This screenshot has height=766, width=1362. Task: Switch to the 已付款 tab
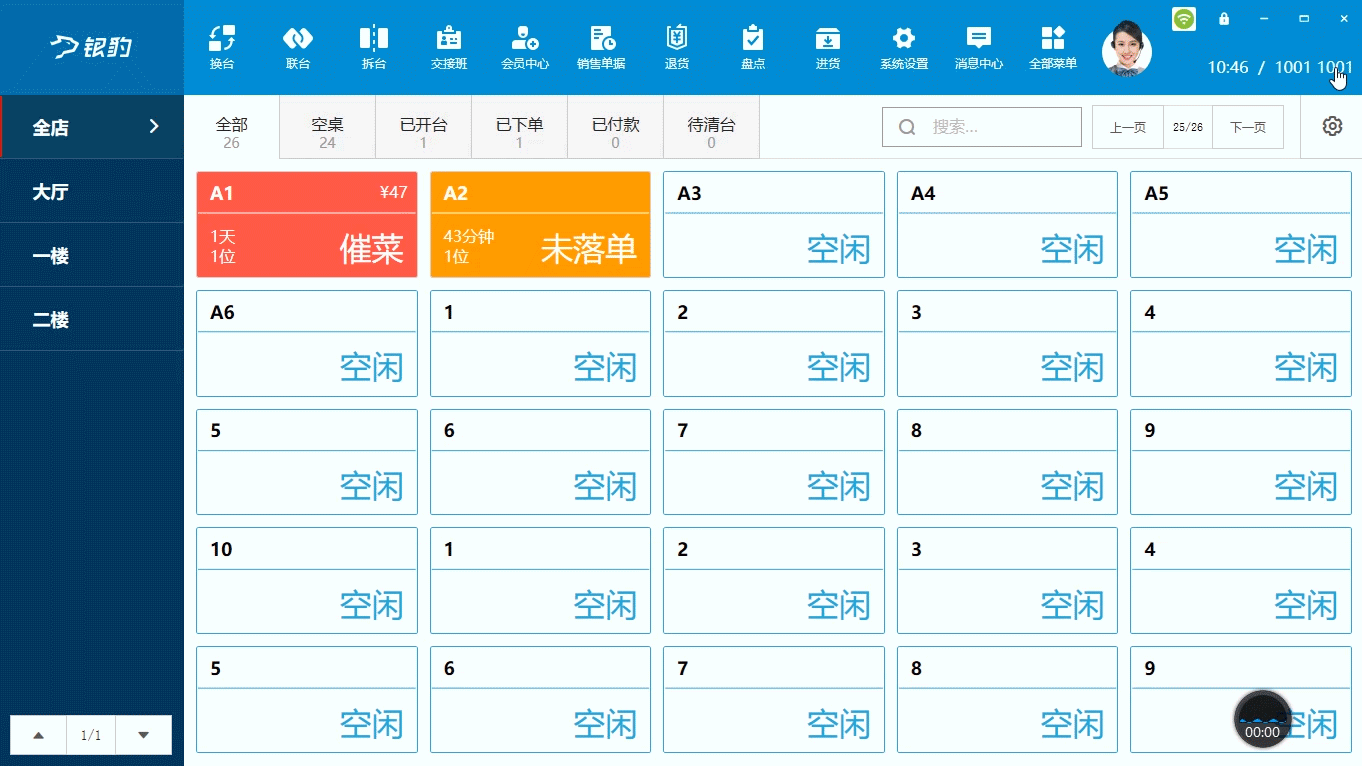pyautogui.click(x=616, y=127)
